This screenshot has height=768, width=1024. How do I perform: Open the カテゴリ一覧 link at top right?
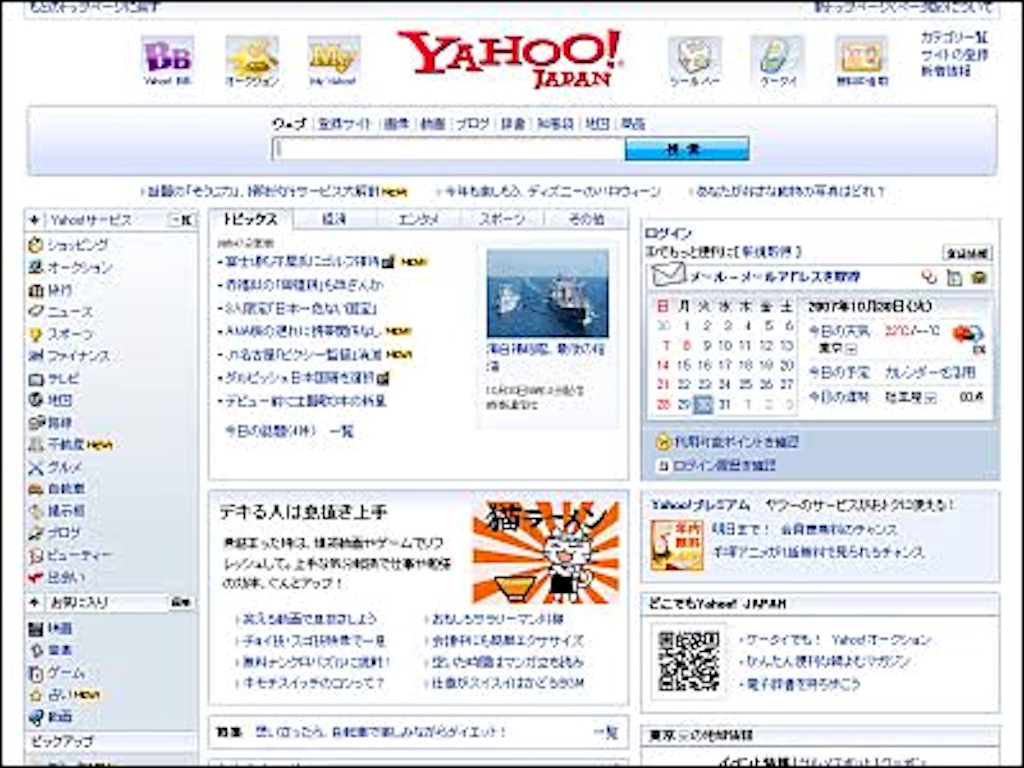(954, 37)
